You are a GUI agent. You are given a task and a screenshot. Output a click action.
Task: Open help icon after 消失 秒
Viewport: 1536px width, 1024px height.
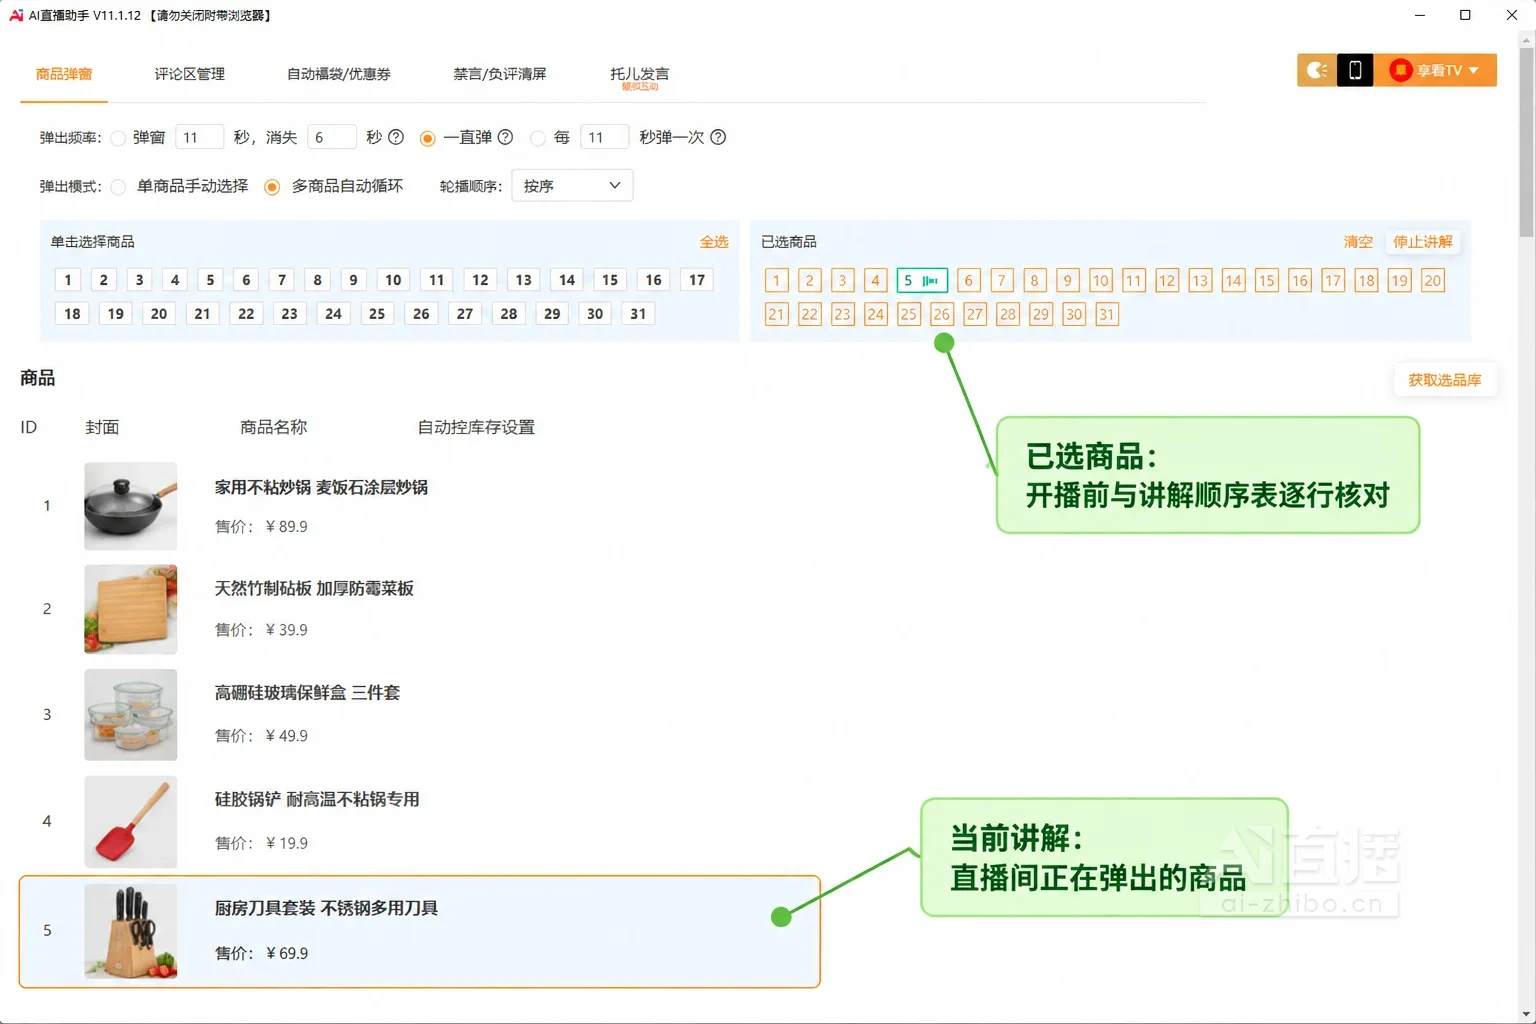(396, 137)
